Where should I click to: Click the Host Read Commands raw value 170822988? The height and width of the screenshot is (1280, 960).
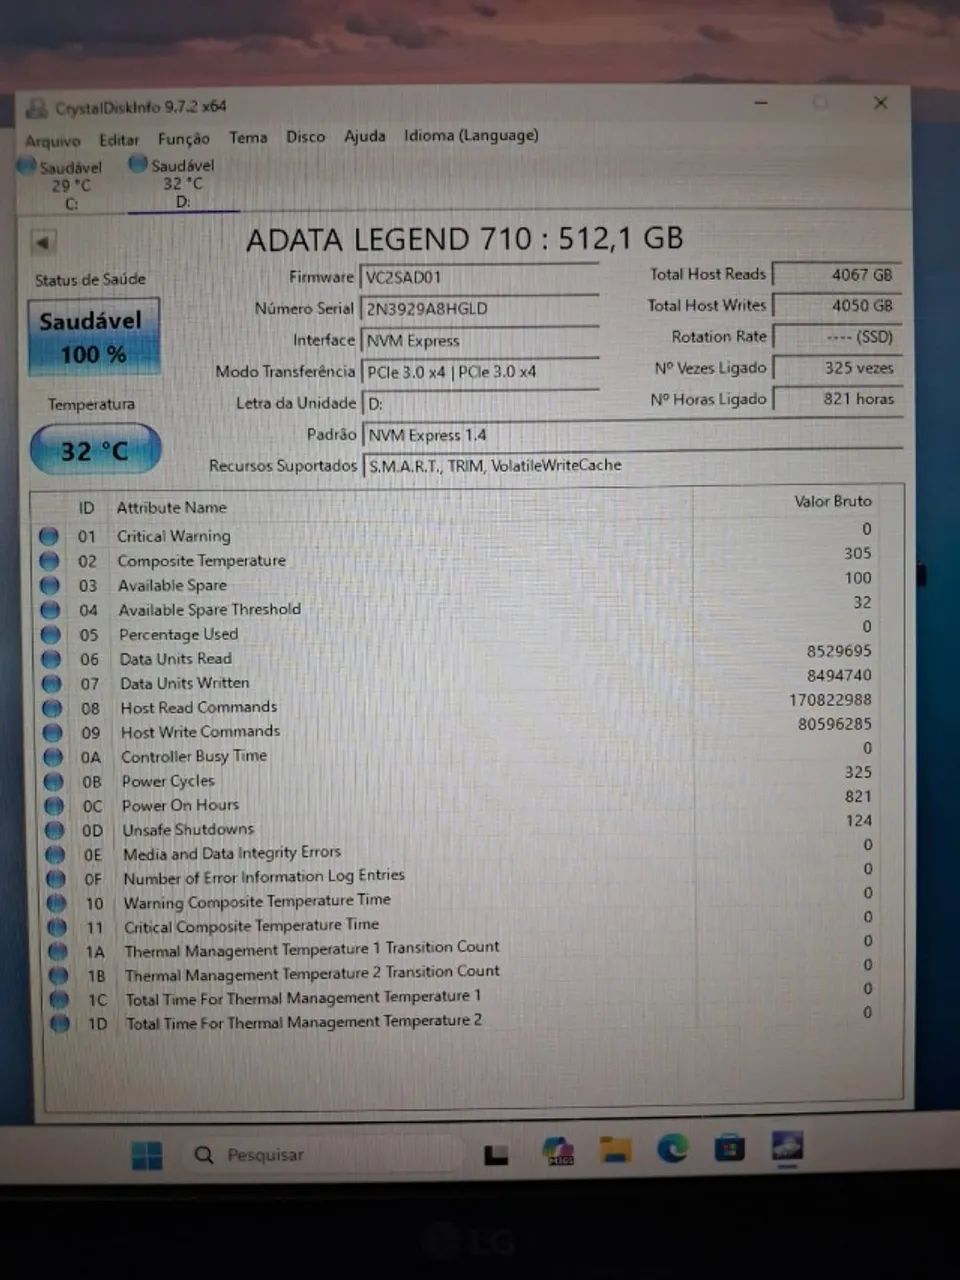tap(830, 700)
